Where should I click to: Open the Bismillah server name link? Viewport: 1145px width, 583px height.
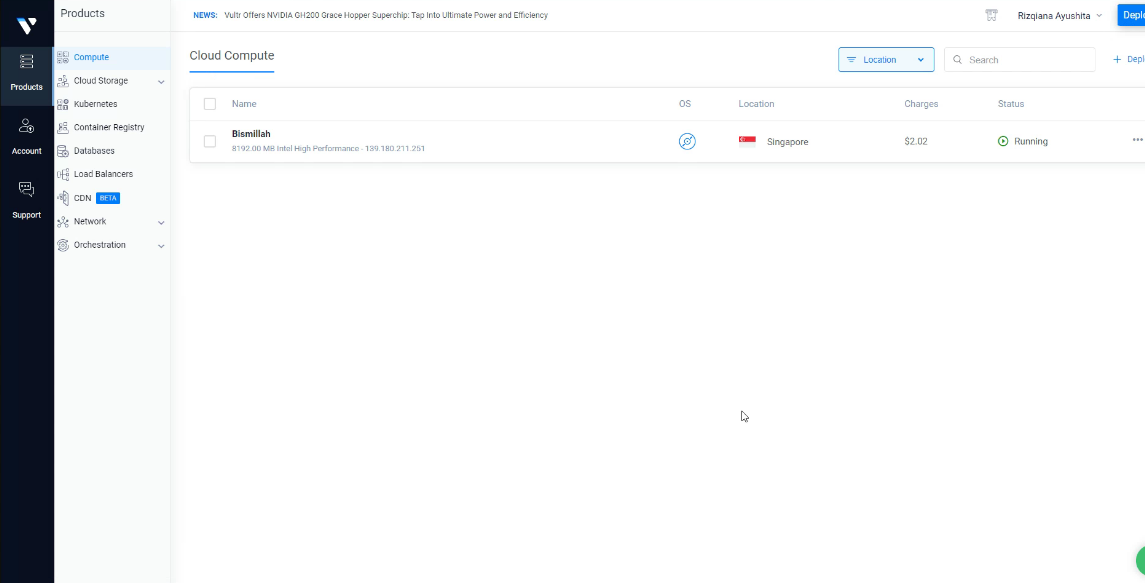pos(251,134)
